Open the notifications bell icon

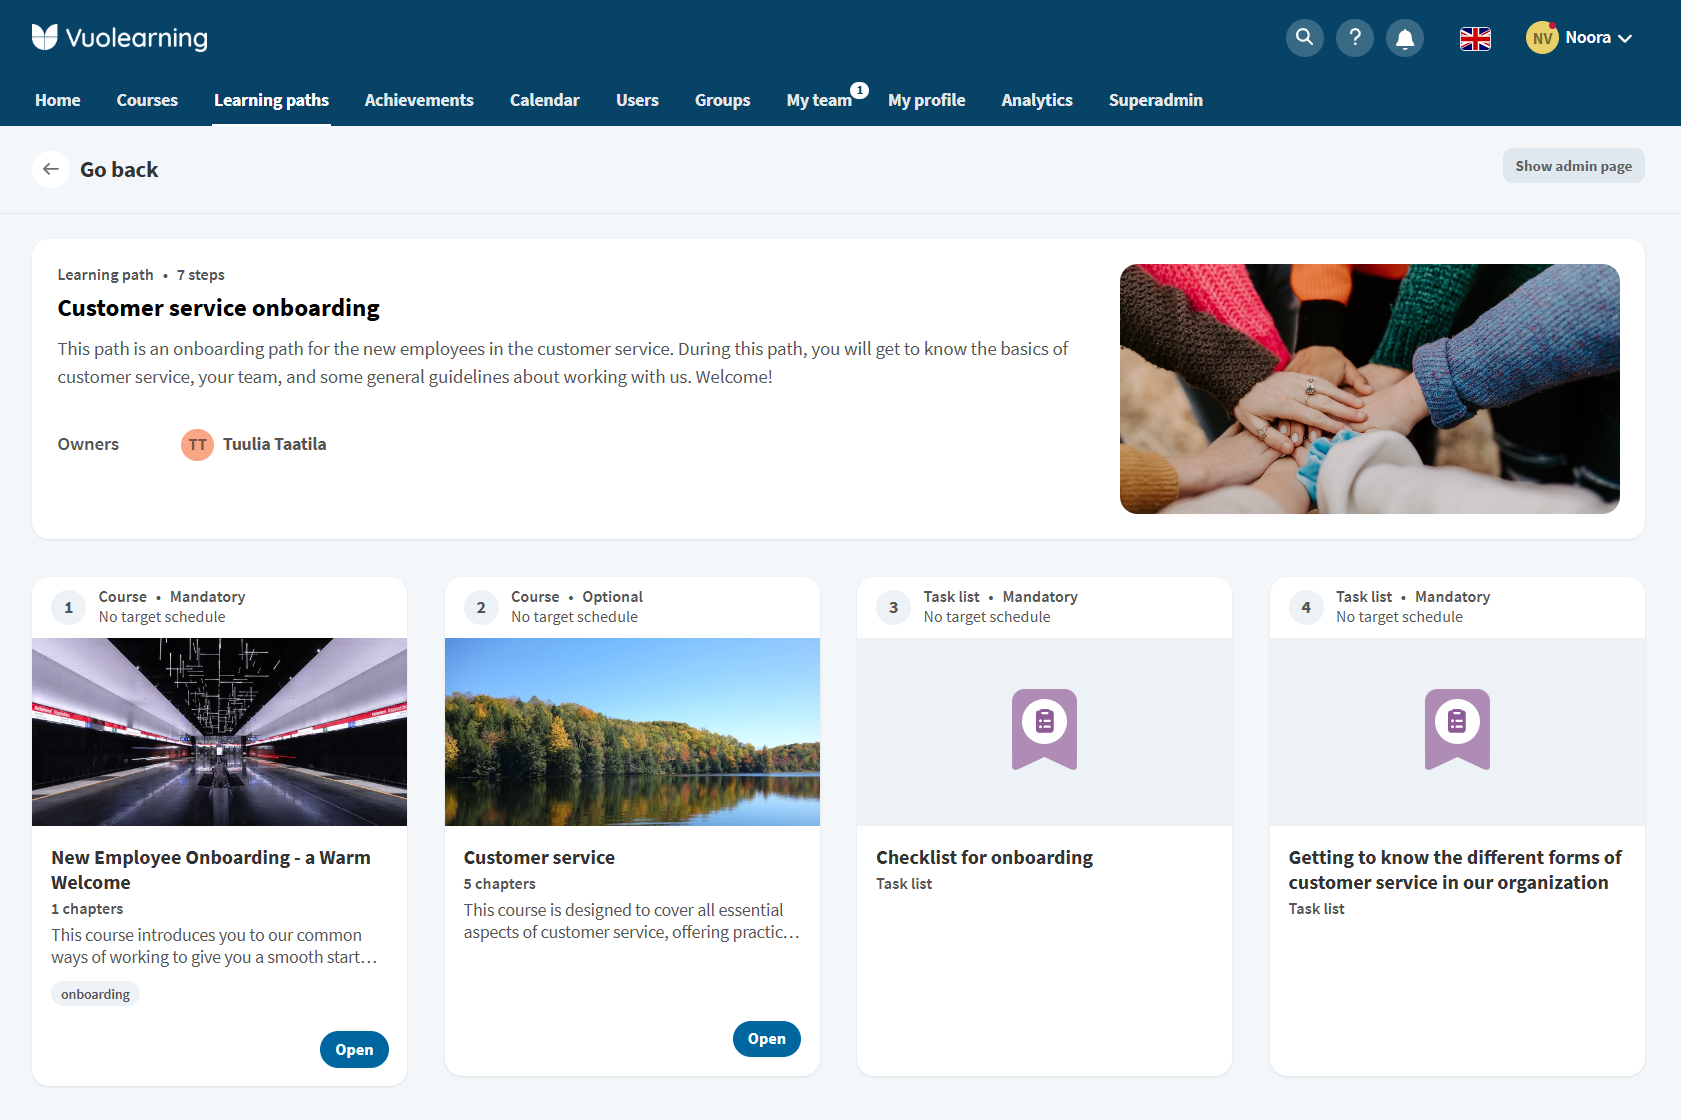tap(1404, 38)
